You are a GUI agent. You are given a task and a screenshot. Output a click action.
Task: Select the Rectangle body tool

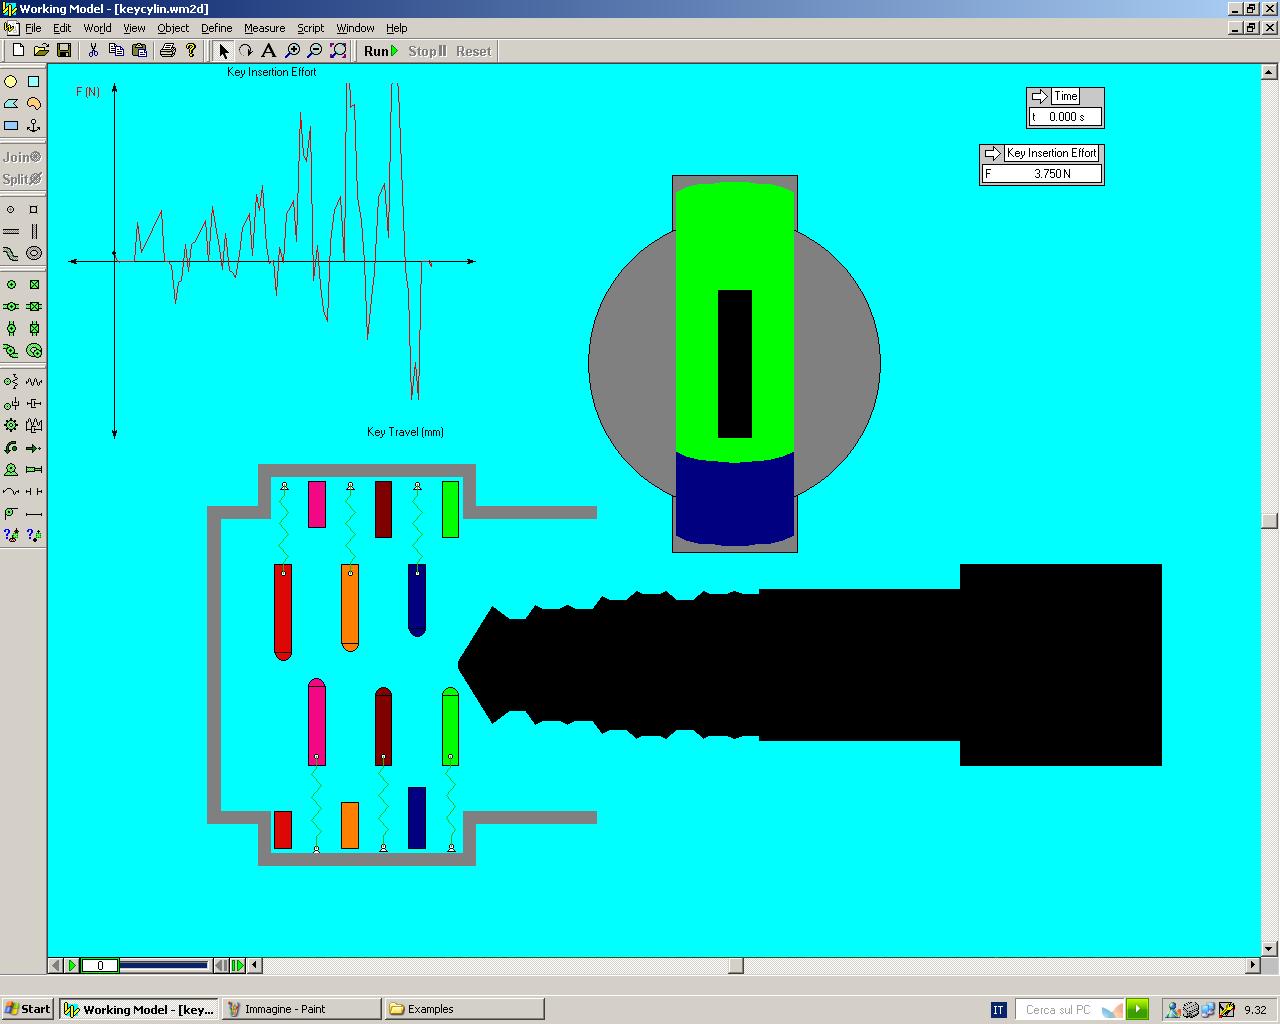(11, 125)
